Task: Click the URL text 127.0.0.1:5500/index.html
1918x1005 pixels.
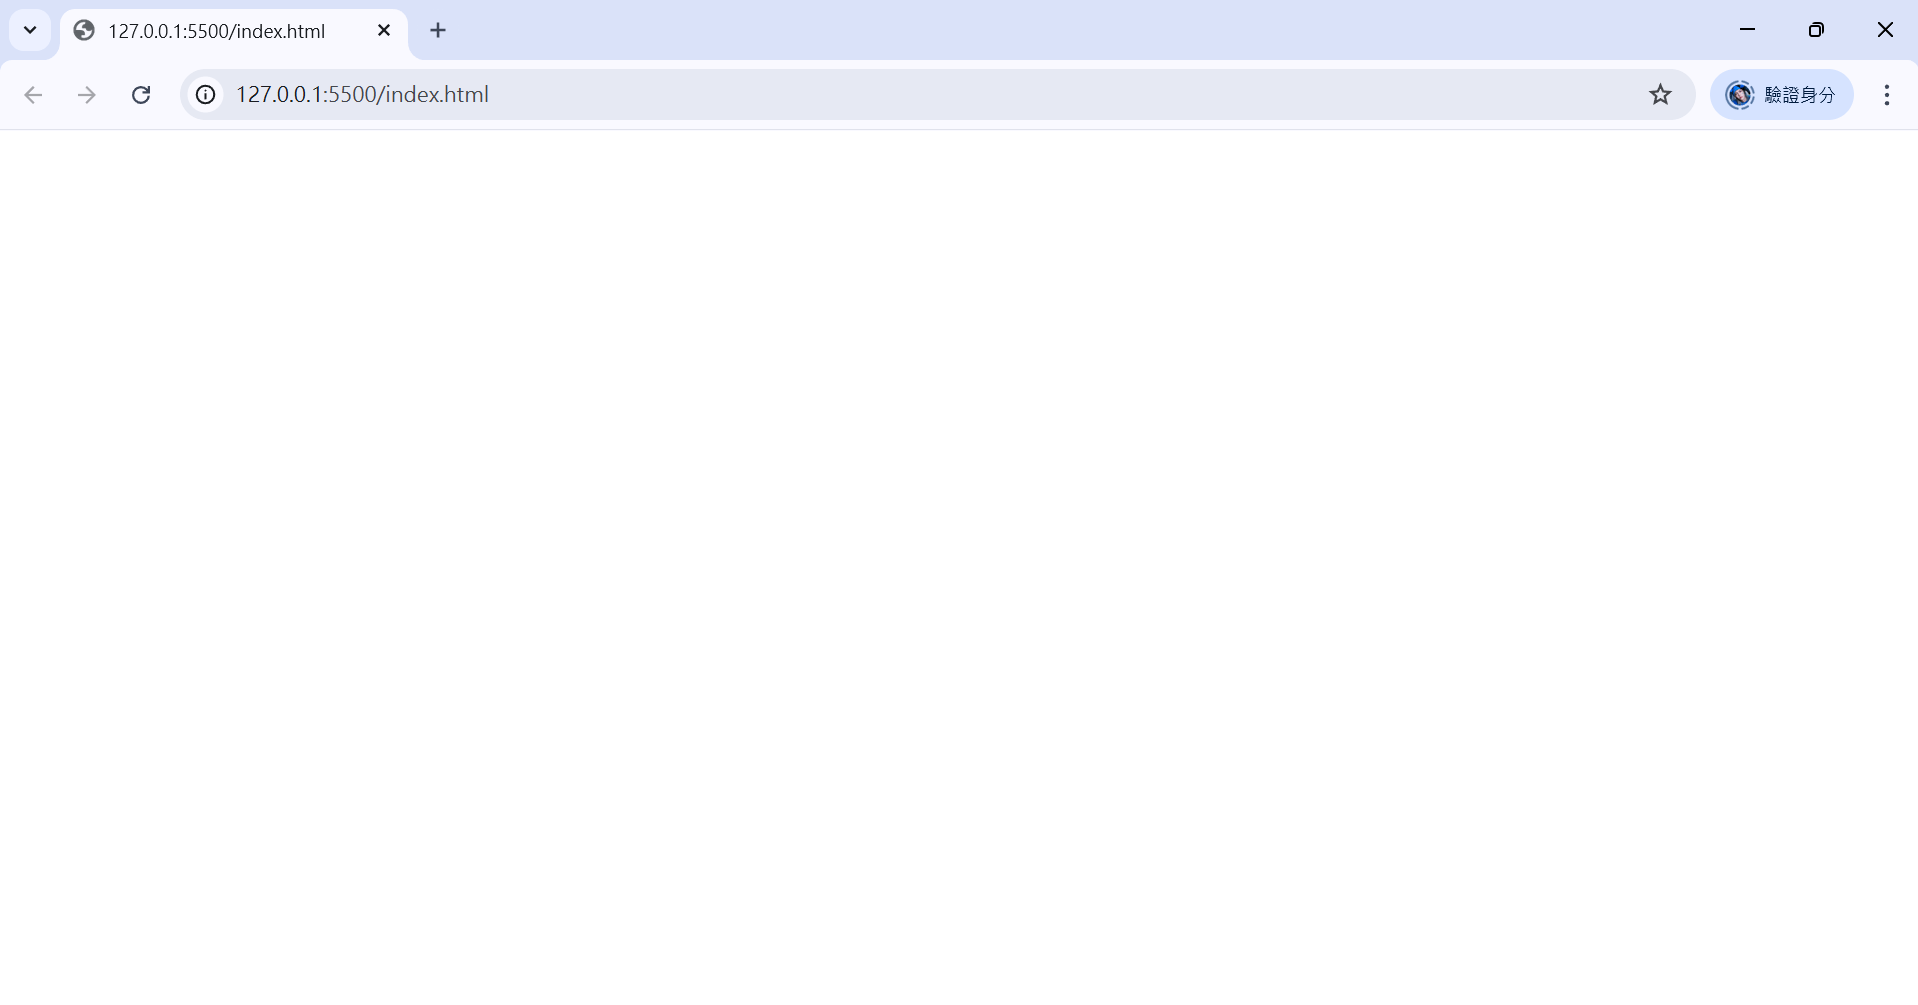Action: 362,95
